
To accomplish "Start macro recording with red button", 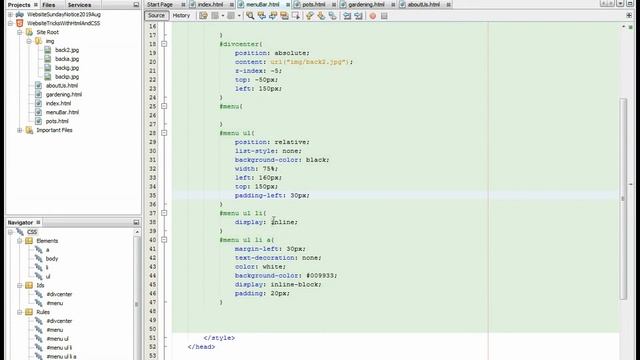I will pyautogui.click(x=373, y=16).
